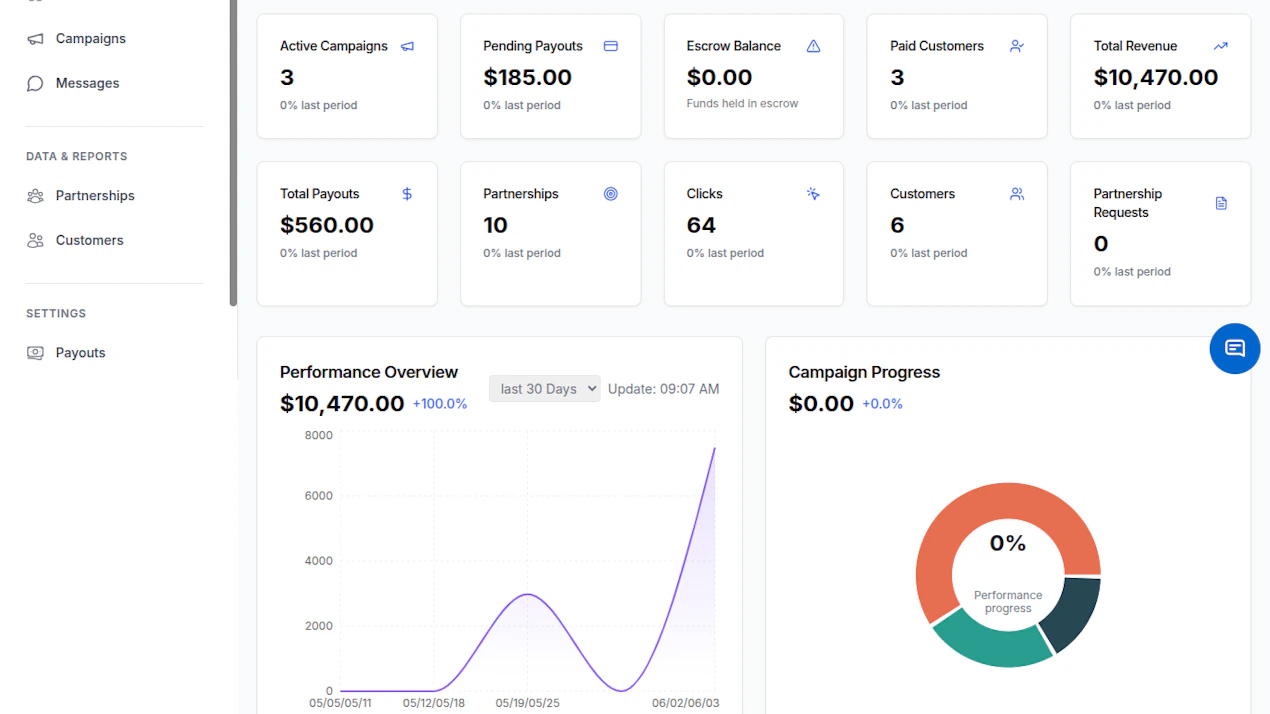This screenshot has width=1270, height=714.
Task: Click the Active Campaigns value 3
Action: click(287, 77)
